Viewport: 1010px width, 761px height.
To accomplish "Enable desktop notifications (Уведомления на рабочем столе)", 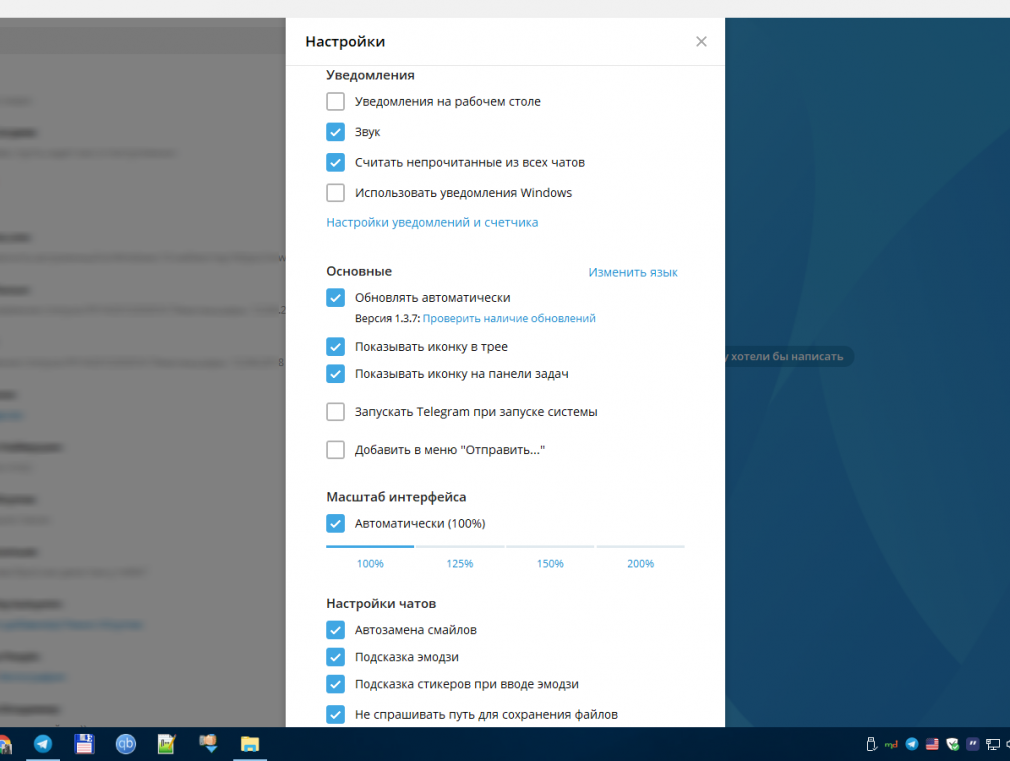I will [336, 101].
